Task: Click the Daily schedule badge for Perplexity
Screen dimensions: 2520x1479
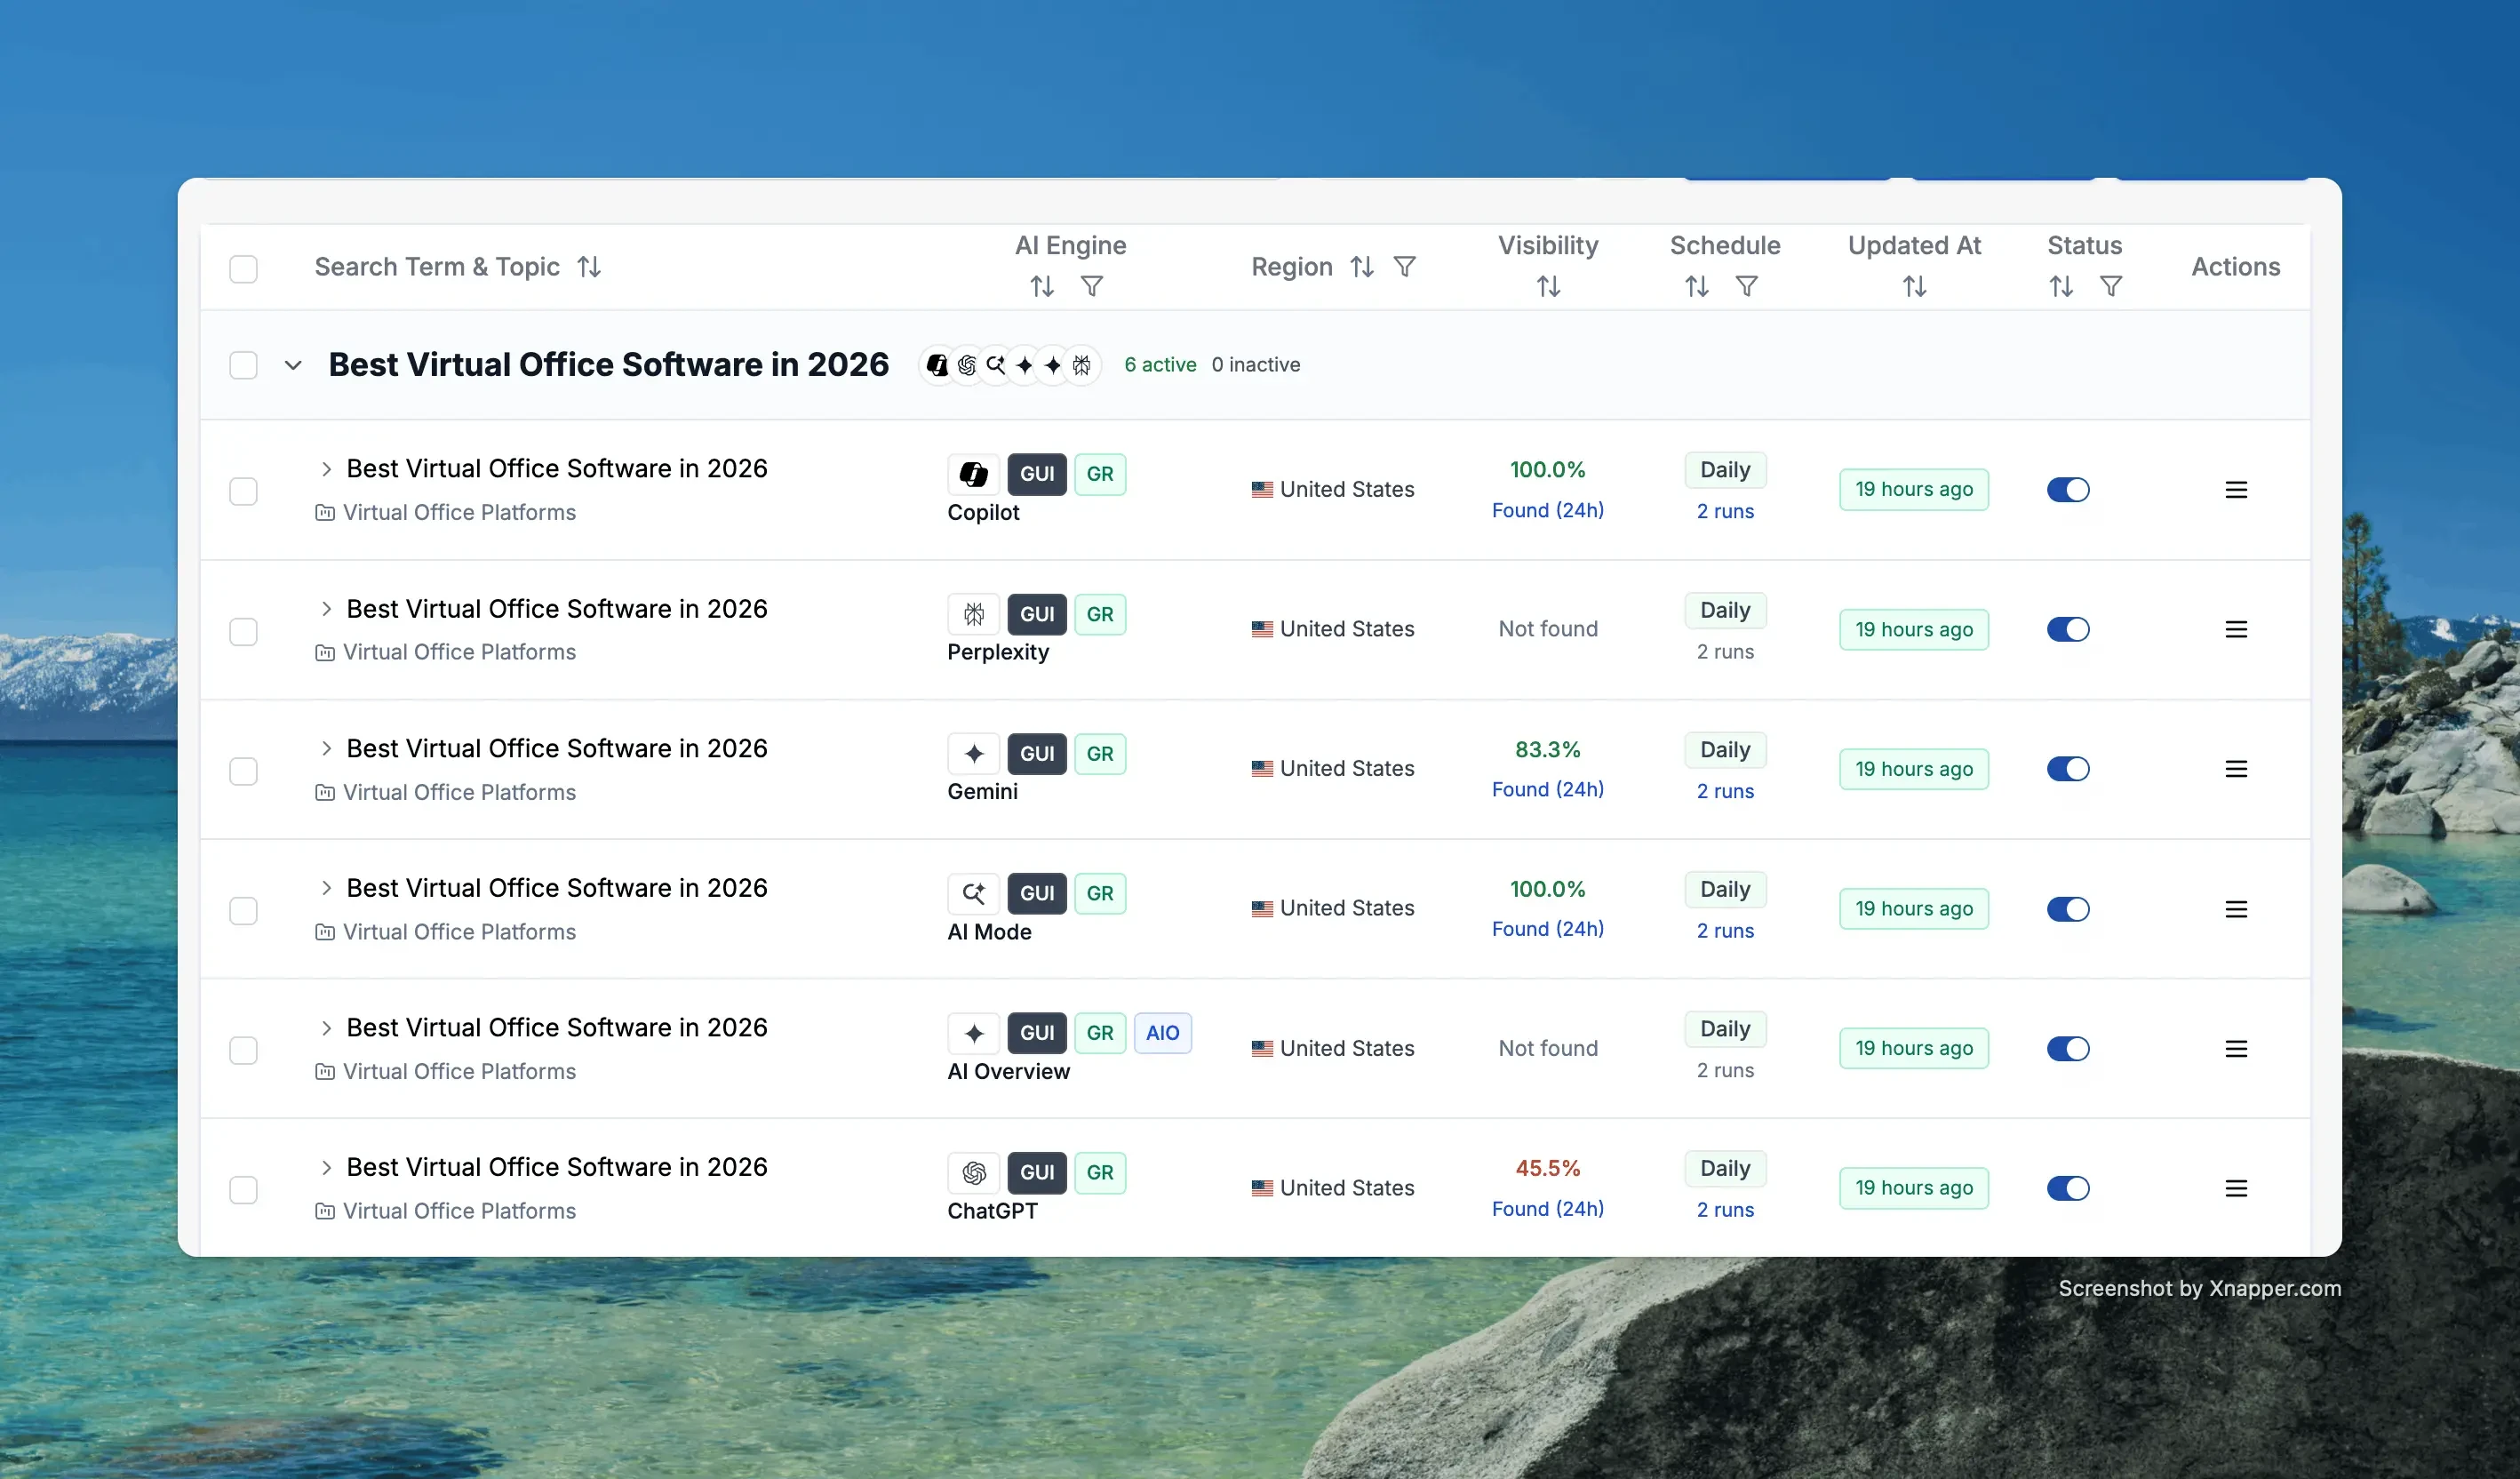Action: pyautogui.click(x=1725, y=610)
